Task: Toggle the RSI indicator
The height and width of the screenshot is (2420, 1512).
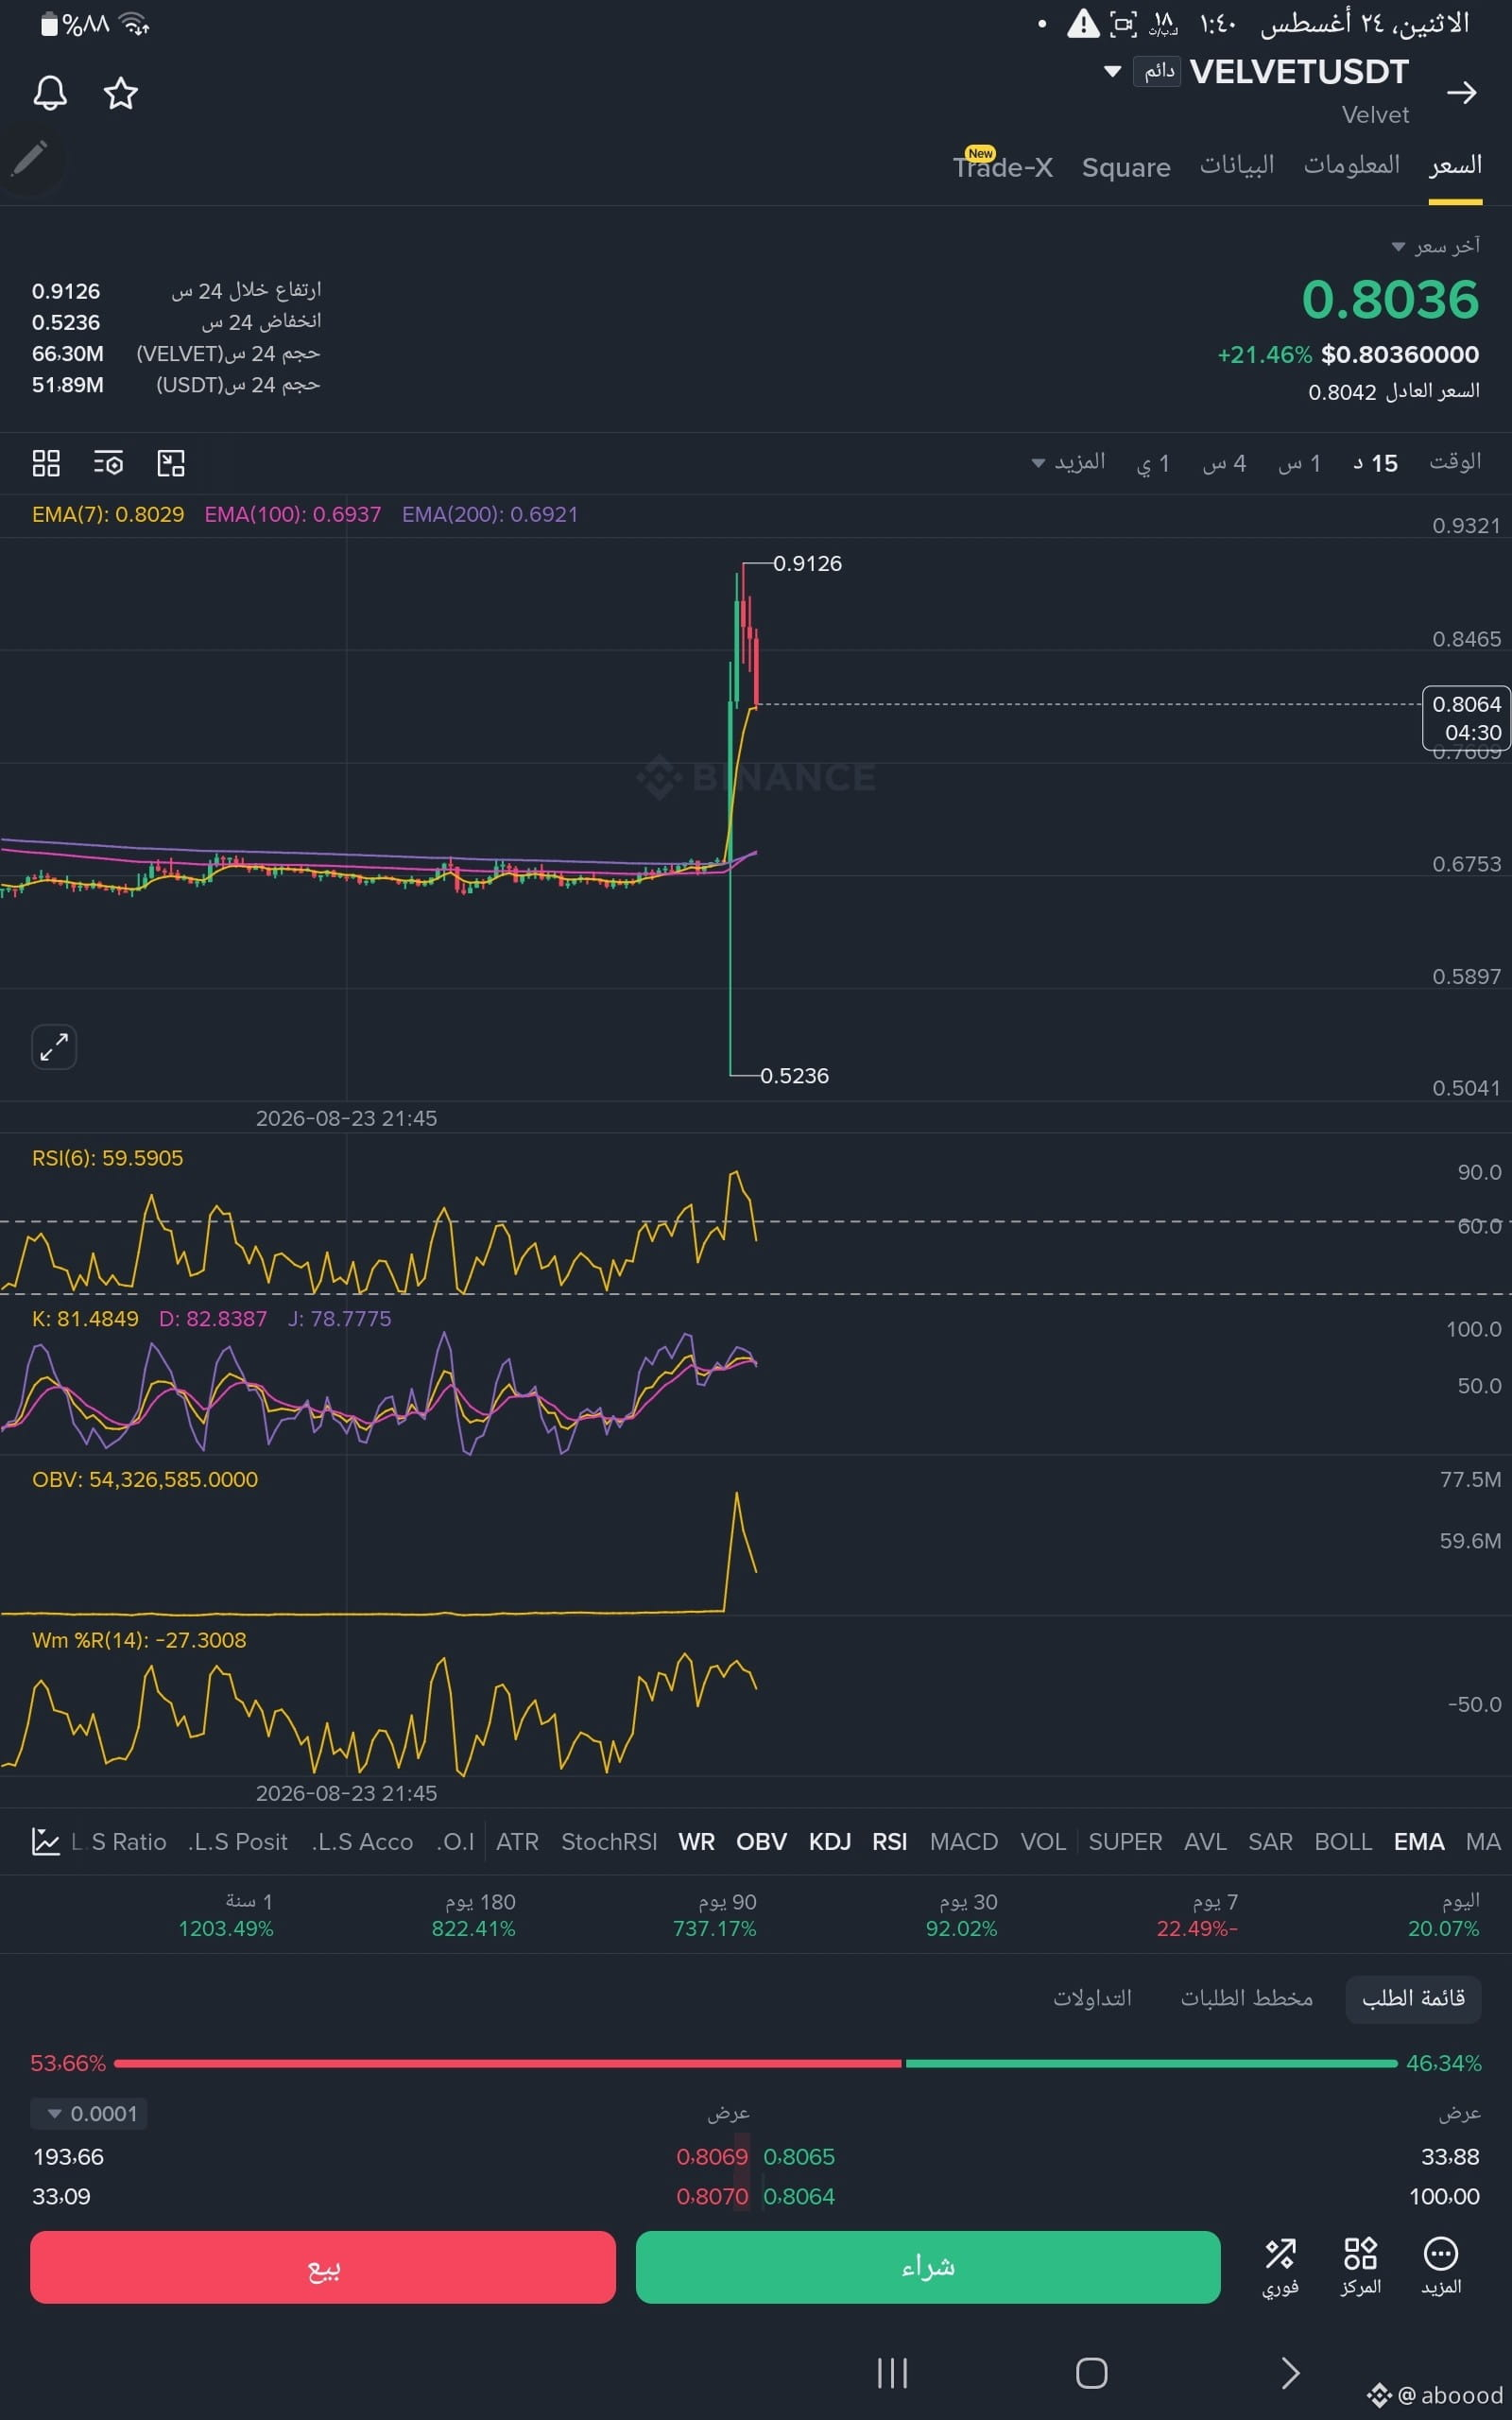Action: pyautogui.click(x=889, y=1841)
